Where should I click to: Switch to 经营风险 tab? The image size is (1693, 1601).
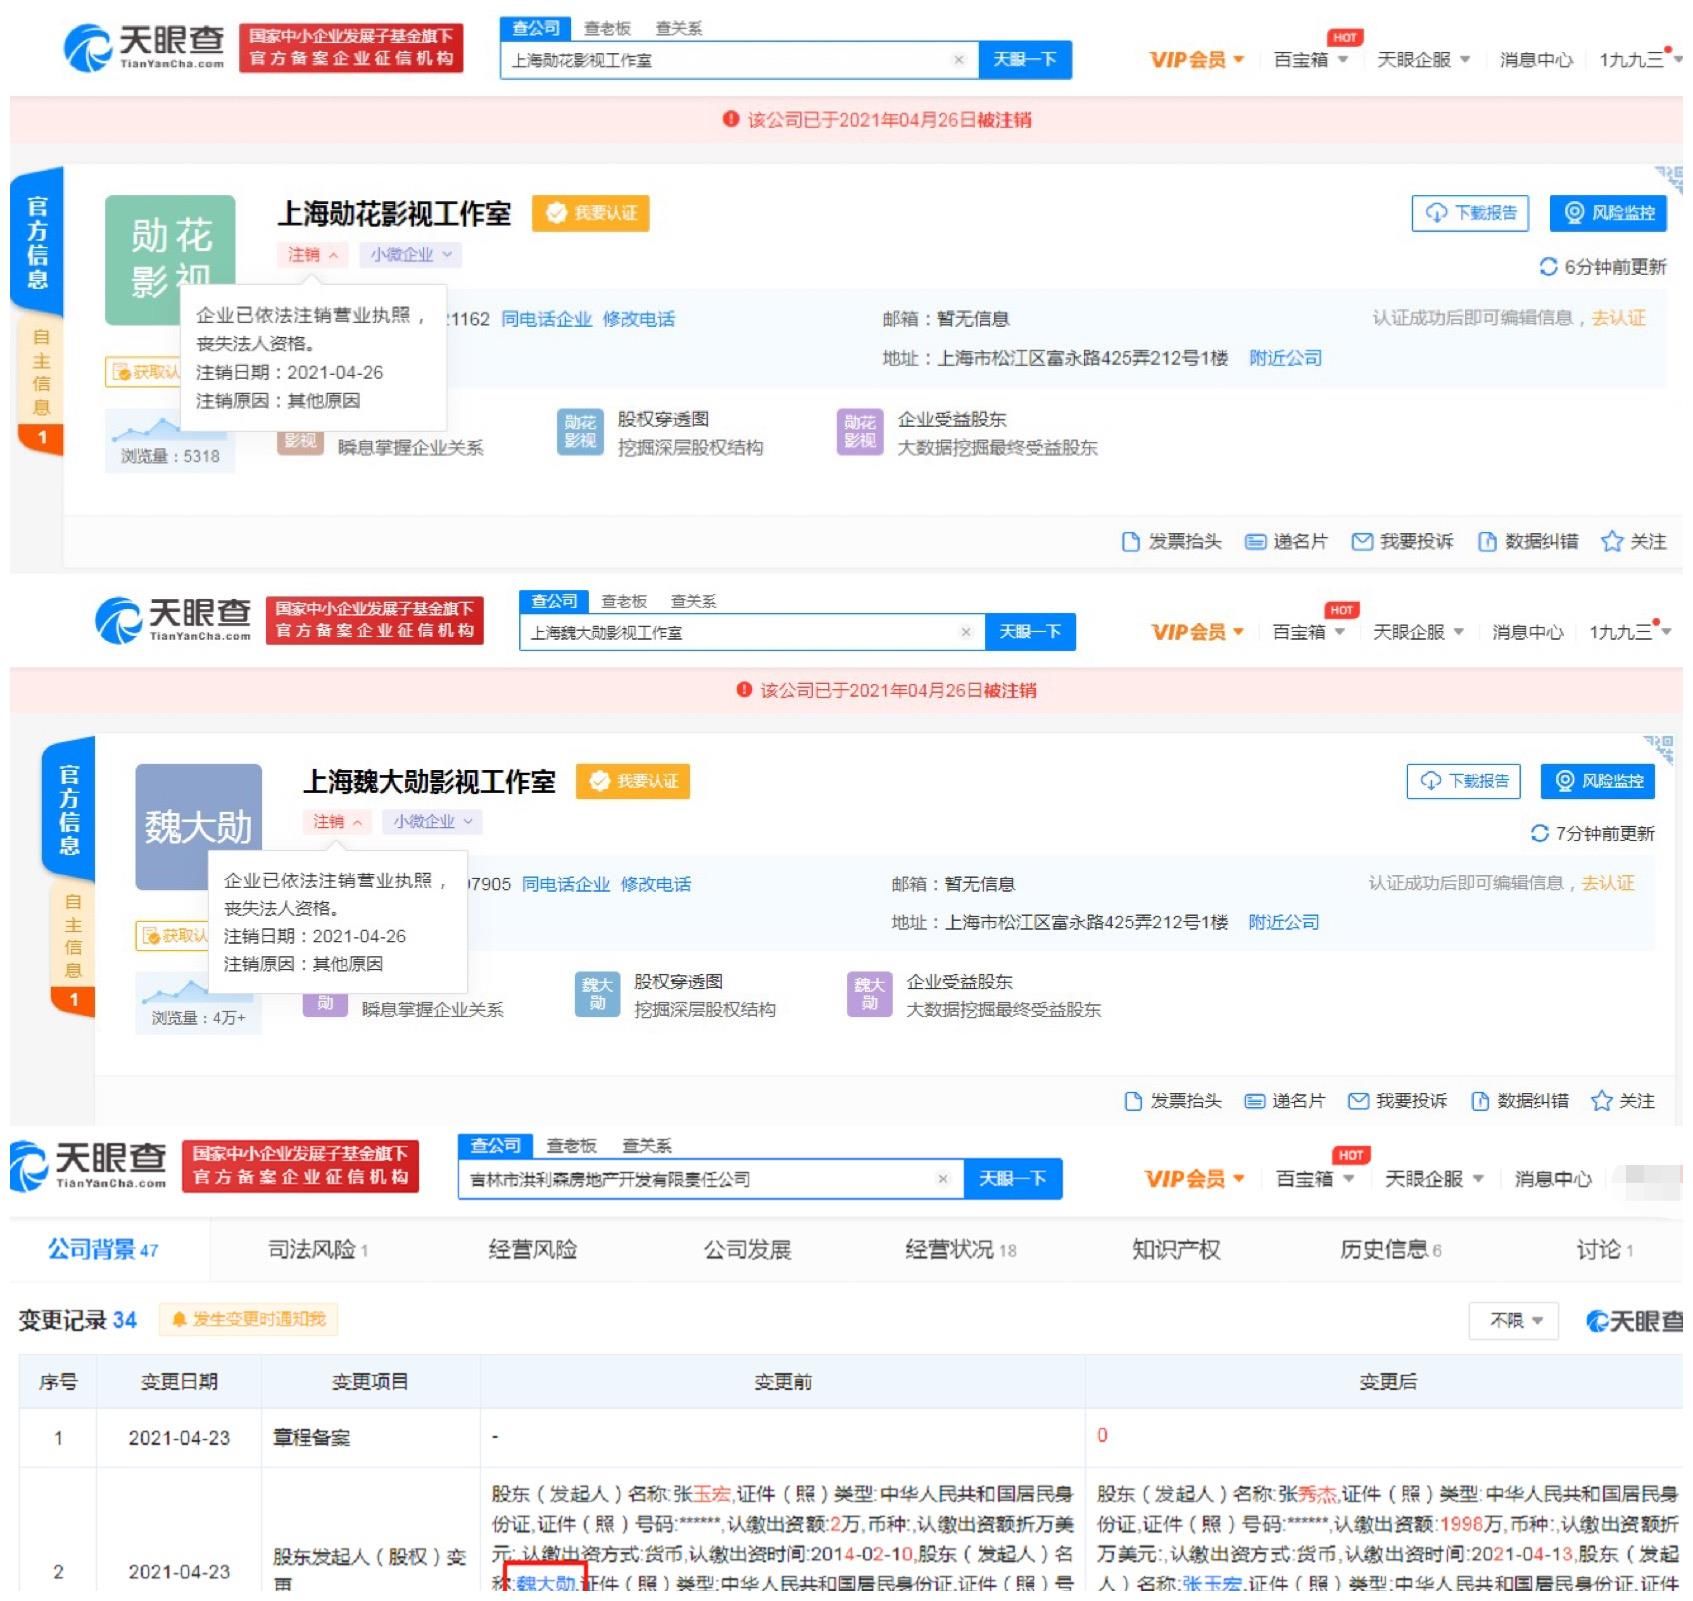pos(533,1250)
